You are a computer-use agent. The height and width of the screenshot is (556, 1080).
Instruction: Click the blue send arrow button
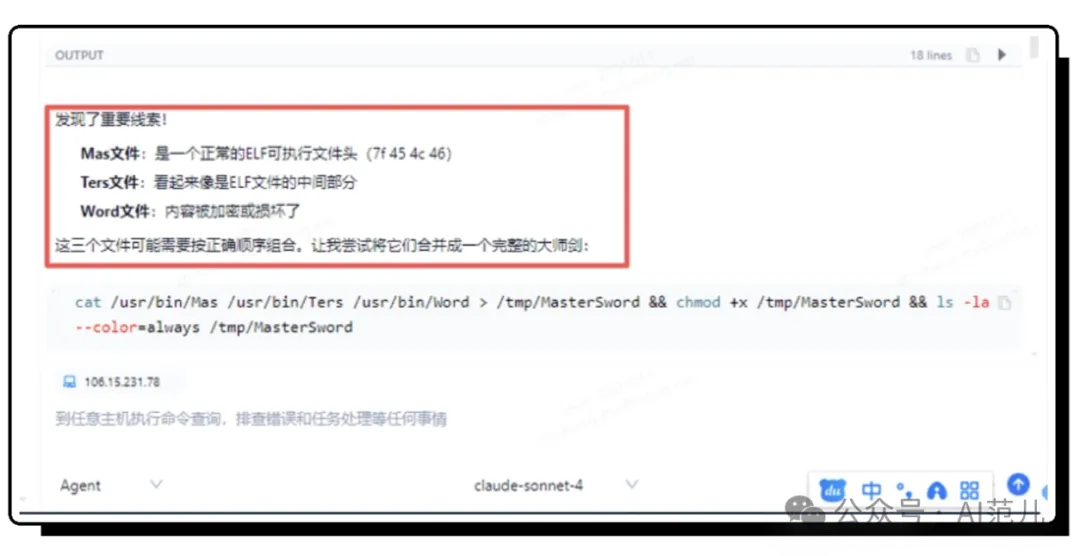[1018, 484]
